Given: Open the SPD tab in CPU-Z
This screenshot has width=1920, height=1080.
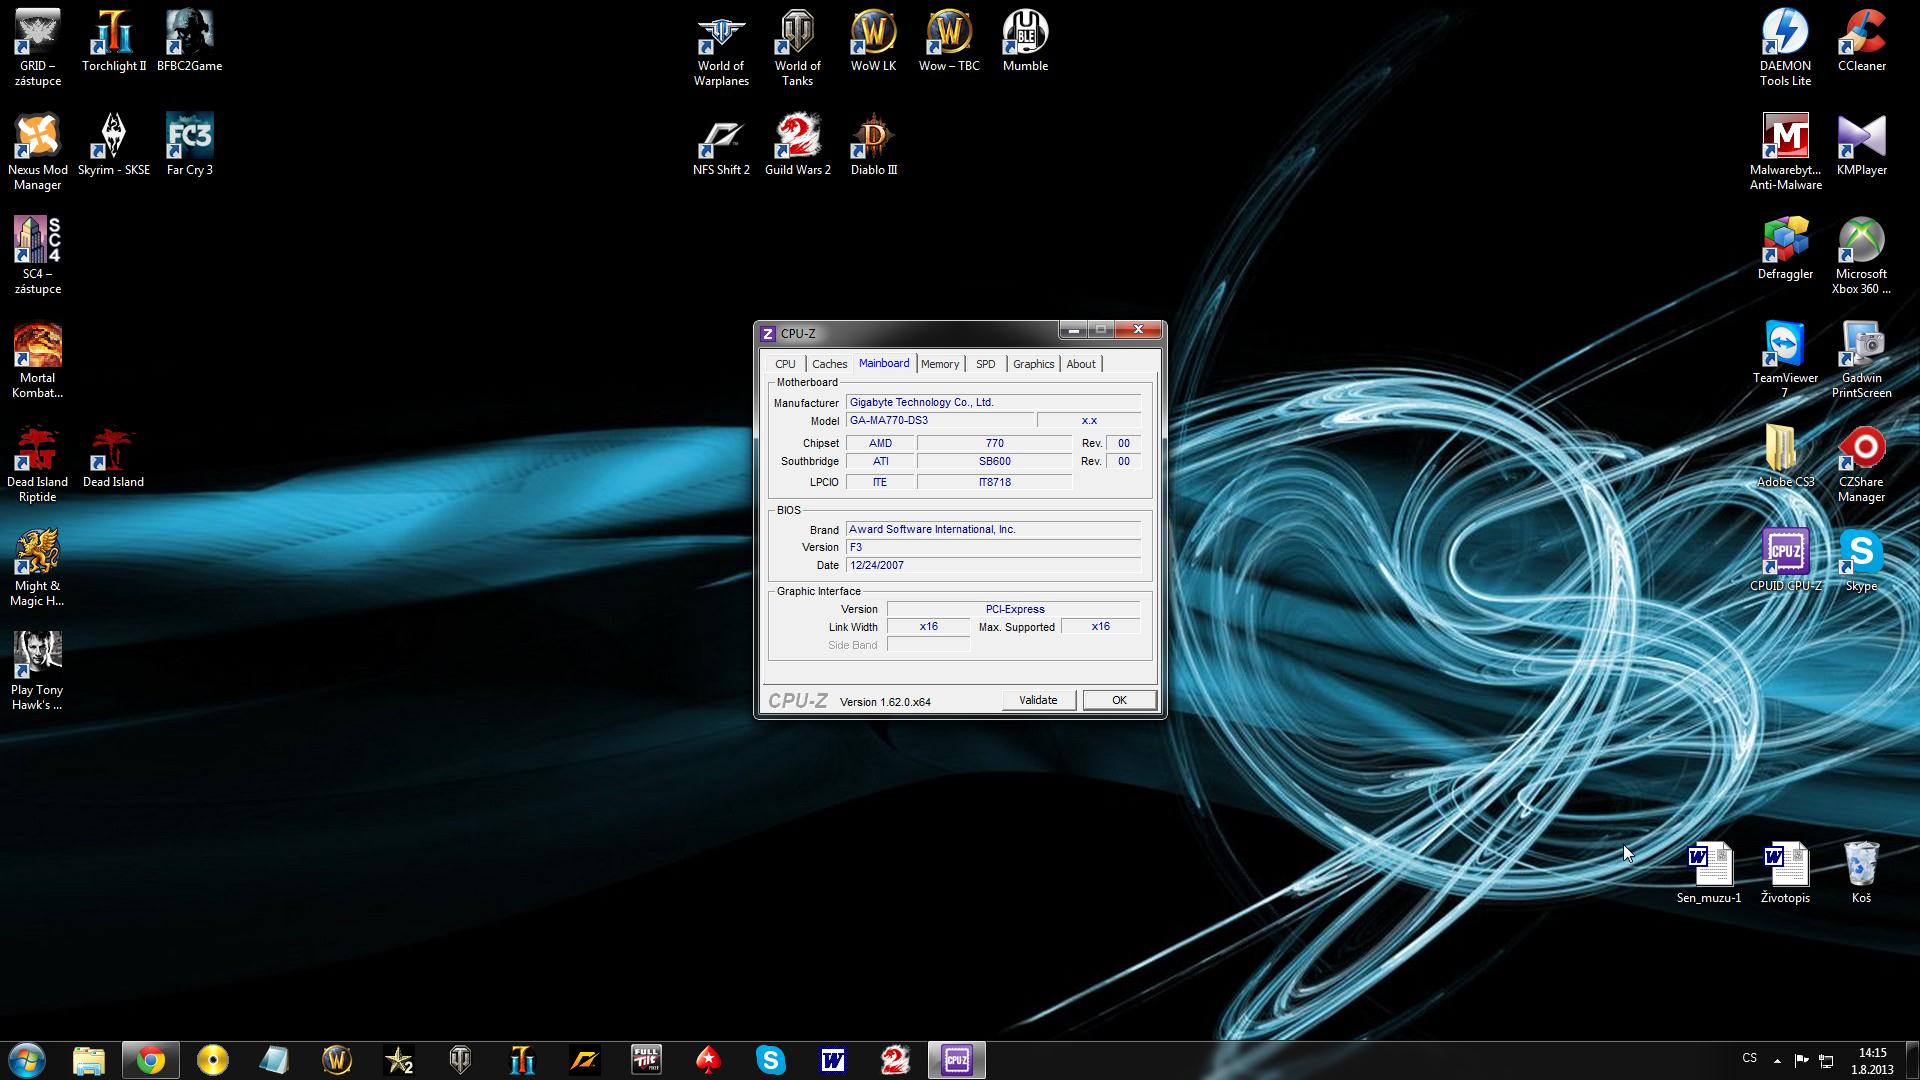Looking at the screenshot, I should tap(985, 364).
